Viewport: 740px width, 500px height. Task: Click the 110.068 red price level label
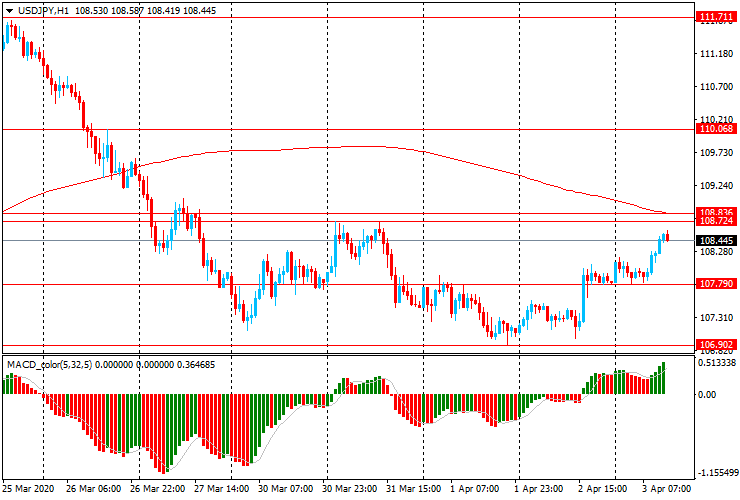pyautogui.click(x=716, y=129)
